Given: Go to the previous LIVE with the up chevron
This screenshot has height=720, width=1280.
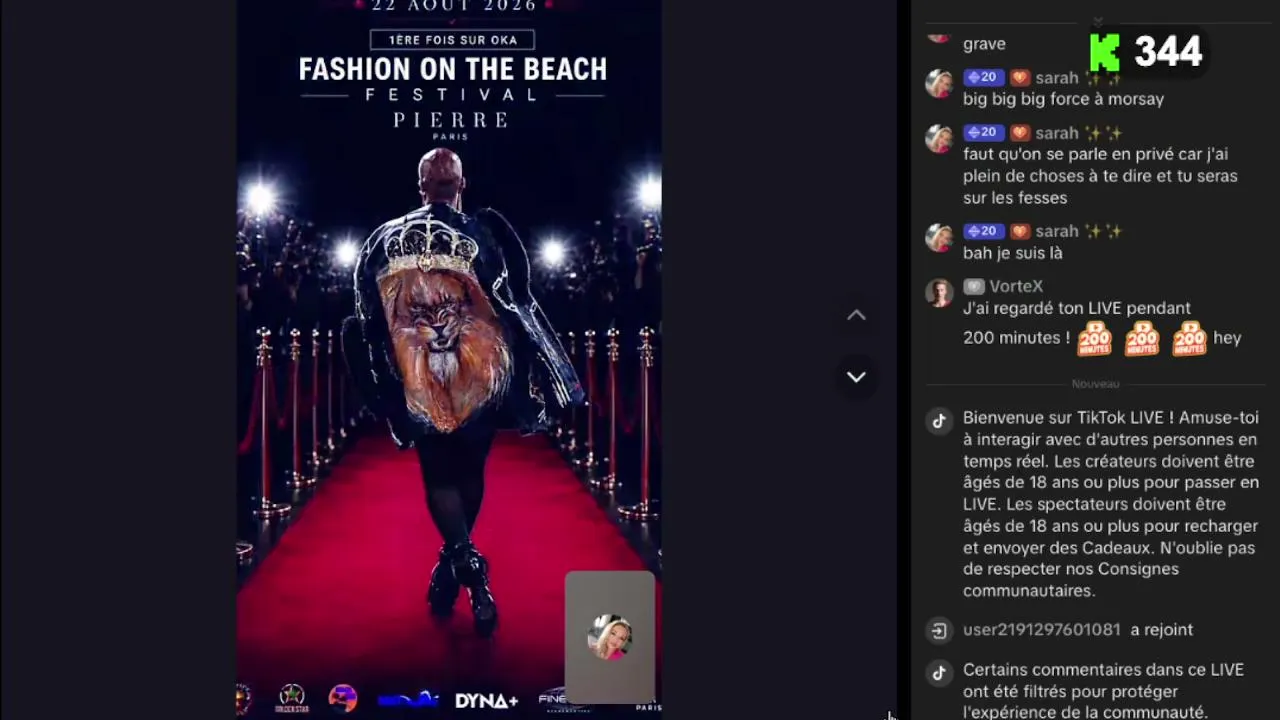Looking at the screenshot, I should 856,315.
